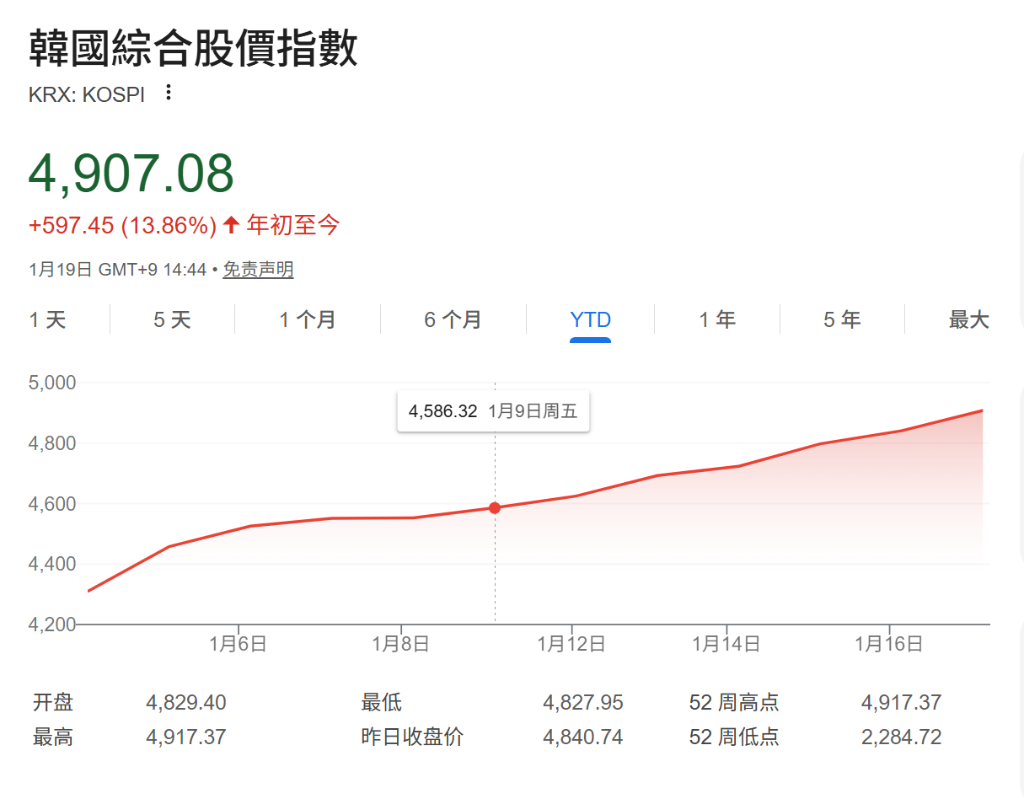Select the active YTD tab
1024x798 pixels.
590,320
